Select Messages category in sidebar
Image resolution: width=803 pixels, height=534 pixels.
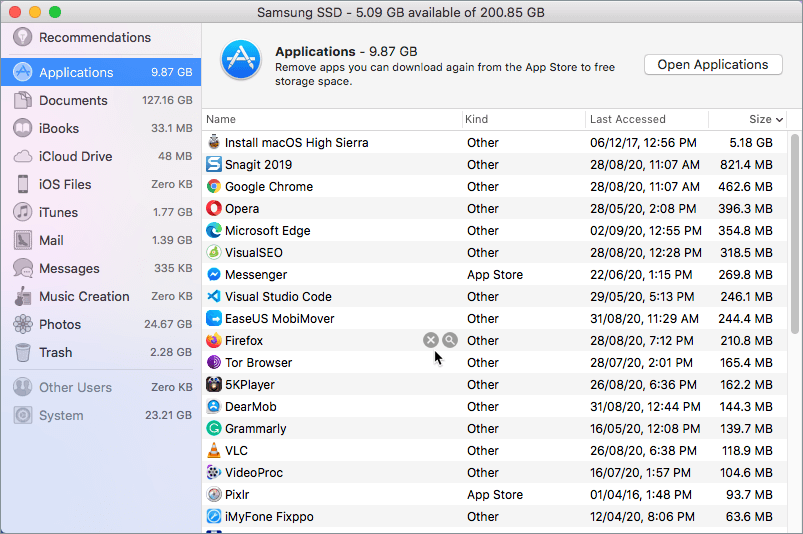tap(101, 268)
